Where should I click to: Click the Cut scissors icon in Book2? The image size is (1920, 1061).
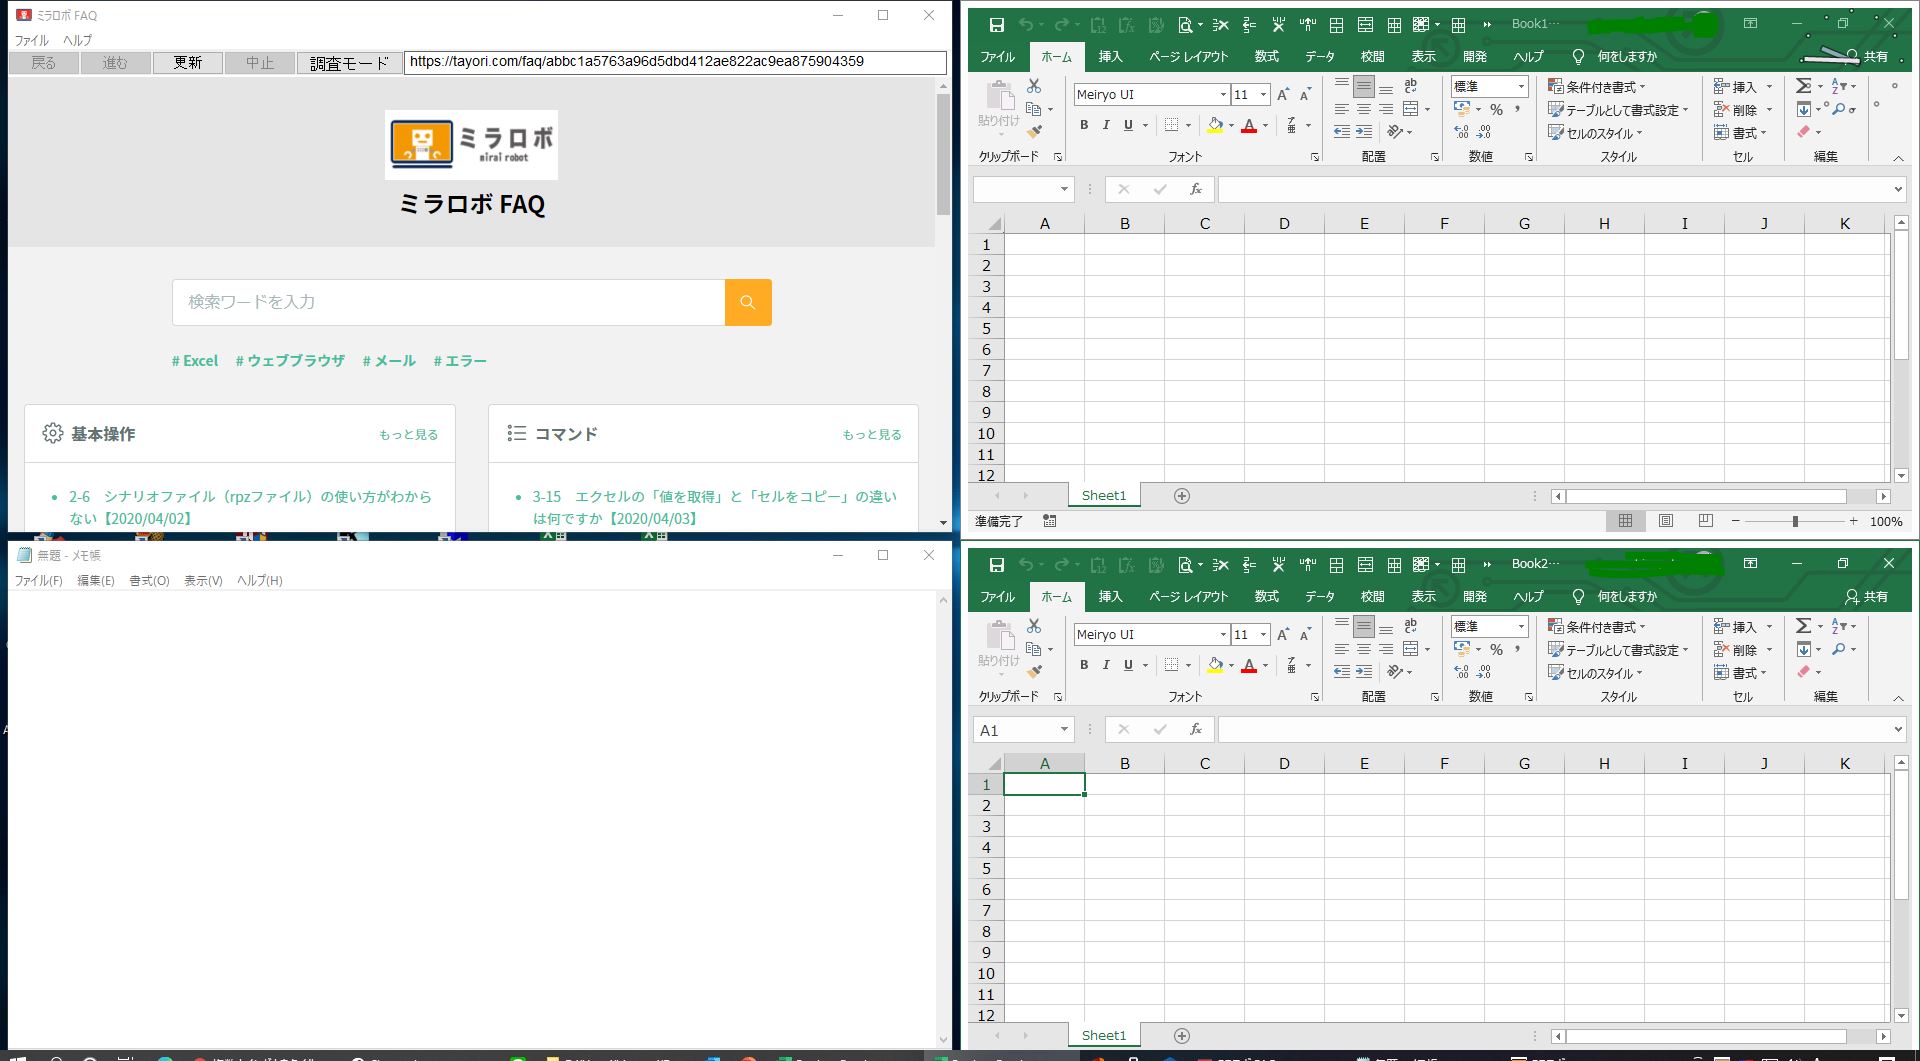coord(1034,626)
